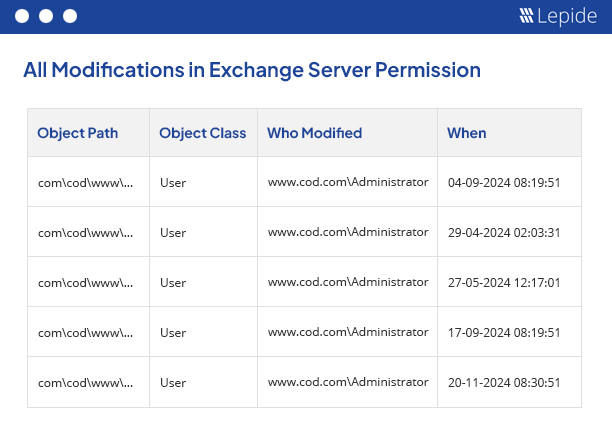Click Administrator entry in the 27-05-2024 row

point(348,282)
